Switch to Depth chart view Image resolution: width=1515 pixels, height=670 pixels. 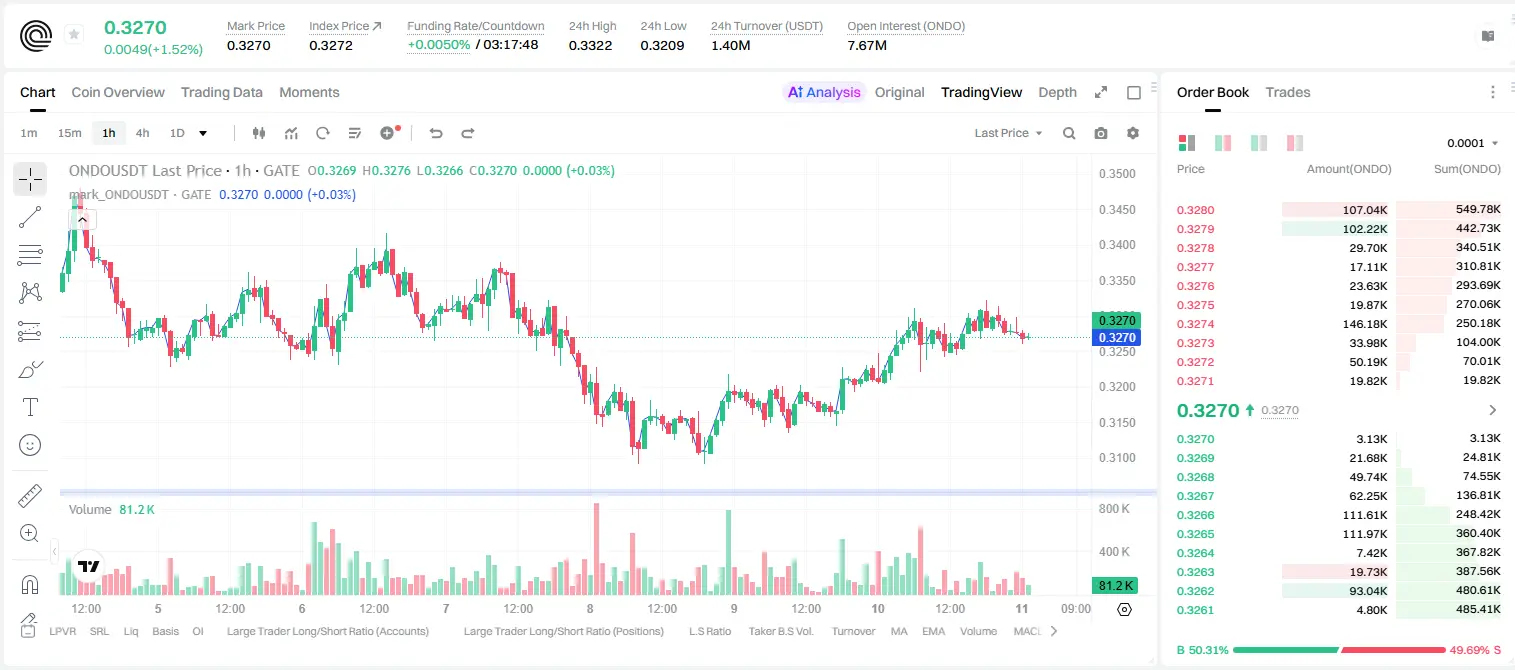[1057, 92]
